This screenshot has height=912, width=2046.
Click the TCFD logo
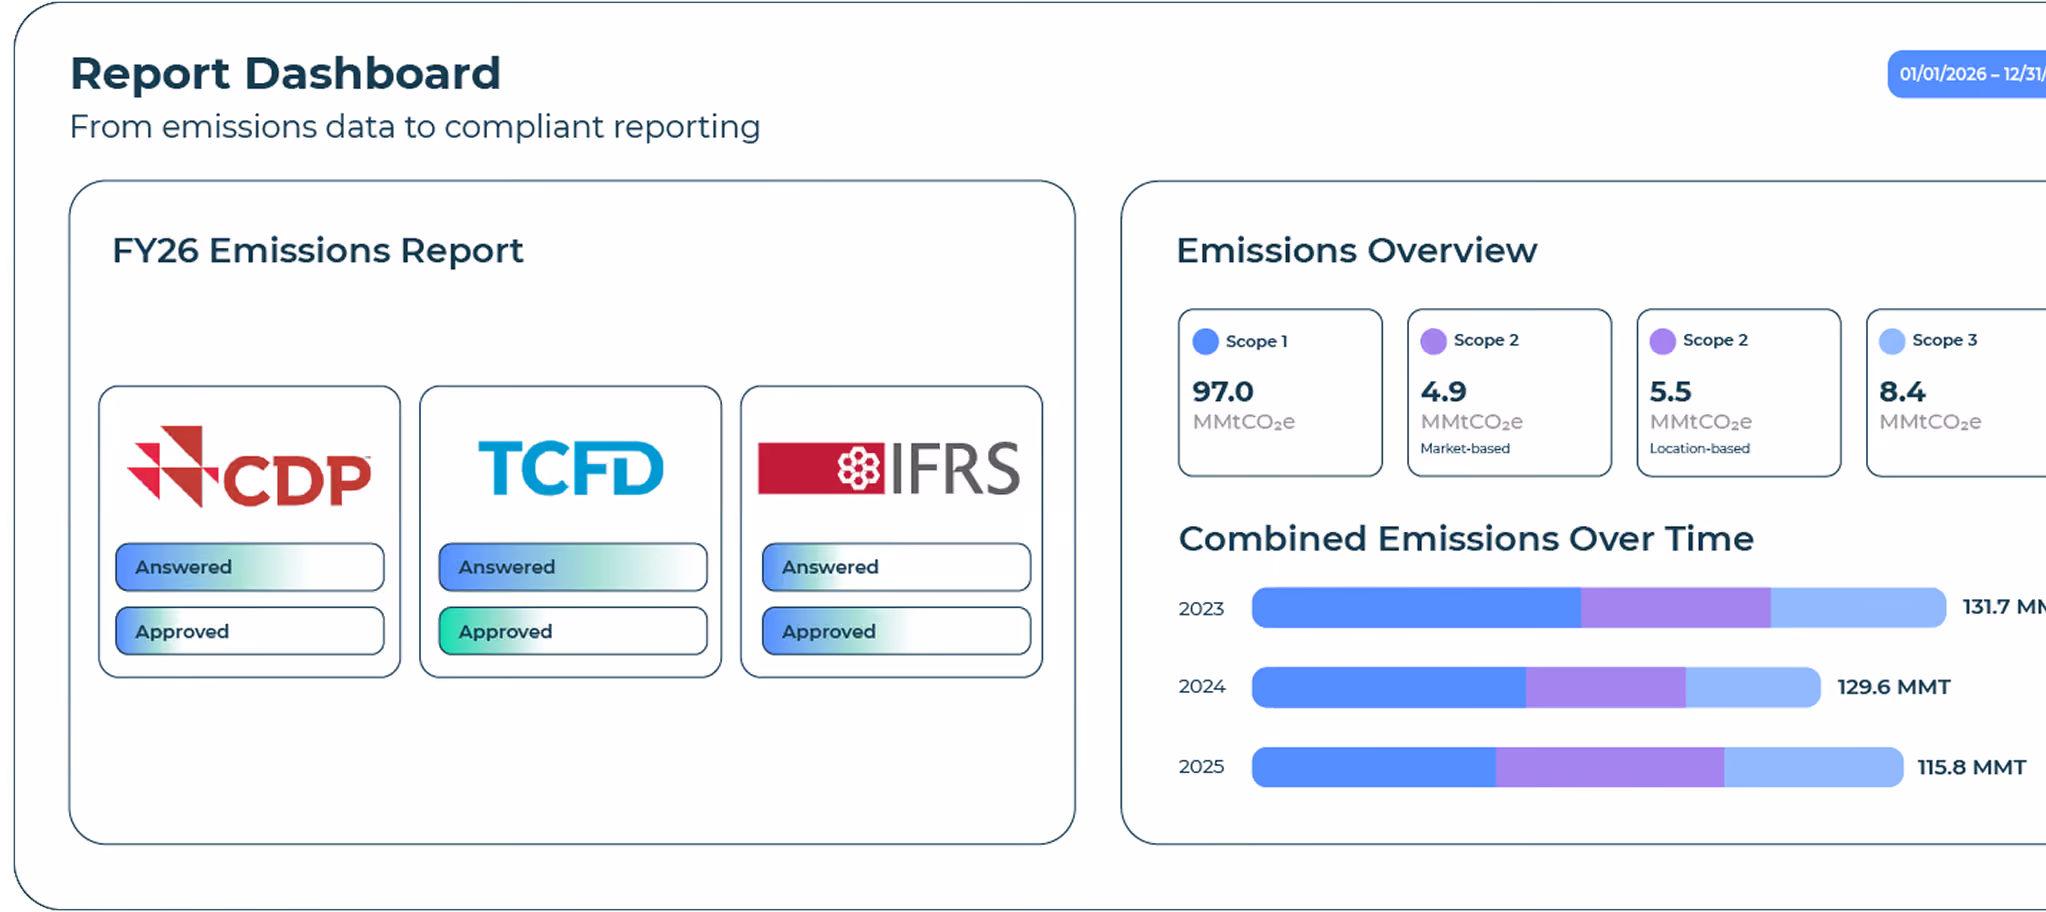click(571, 468)
